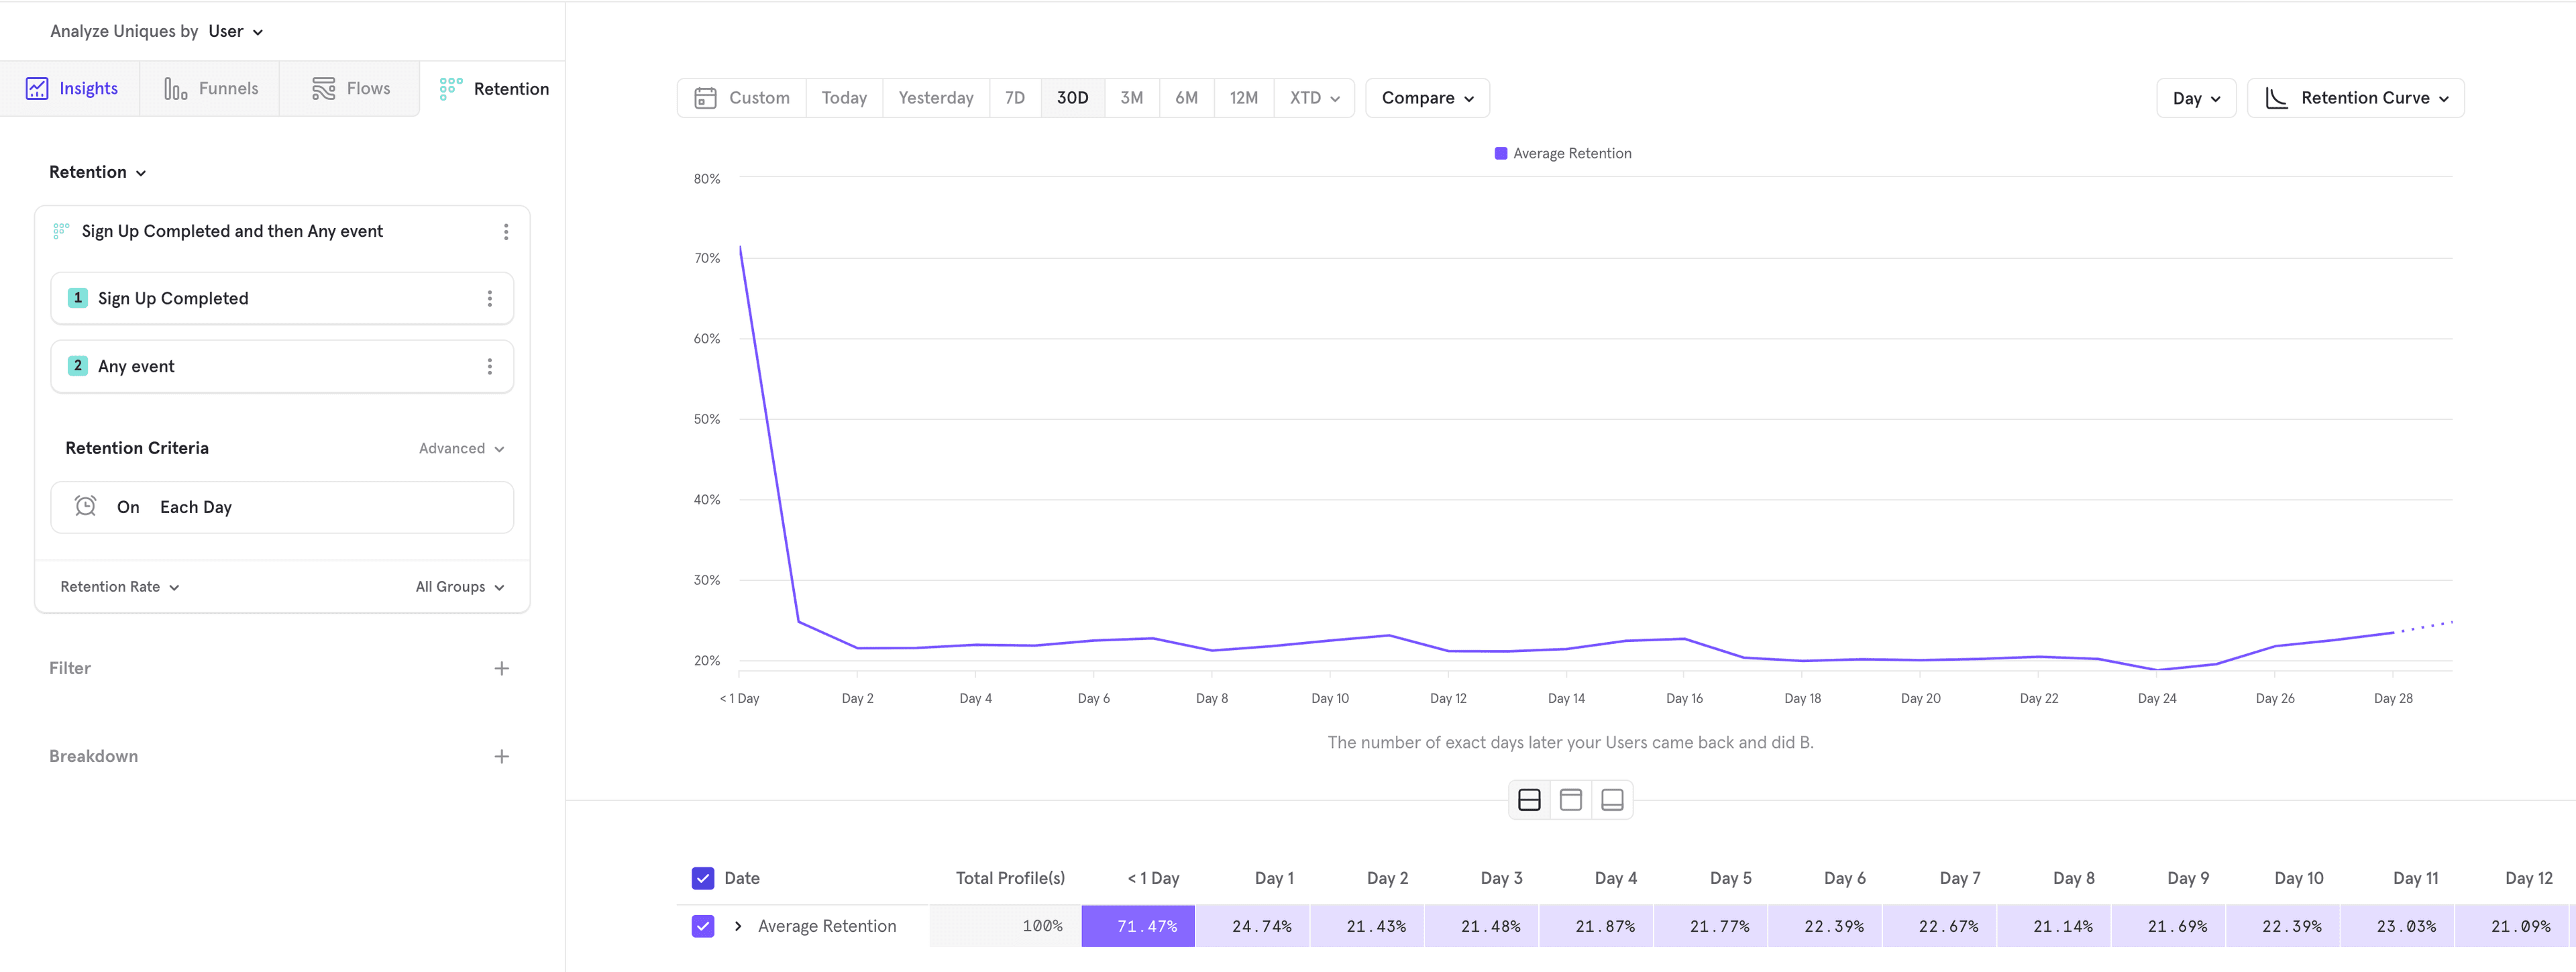Select the split chart-and-table layout icon
Image resolution: width=2576 pixels, height=972 pixels.
[x=1528, y=799]
